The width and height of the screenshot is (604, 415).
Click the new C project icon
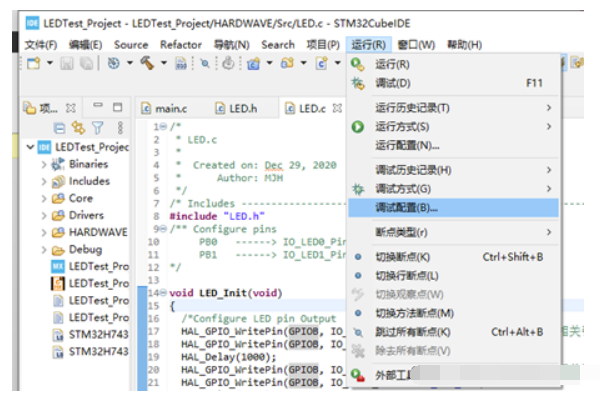253,63
